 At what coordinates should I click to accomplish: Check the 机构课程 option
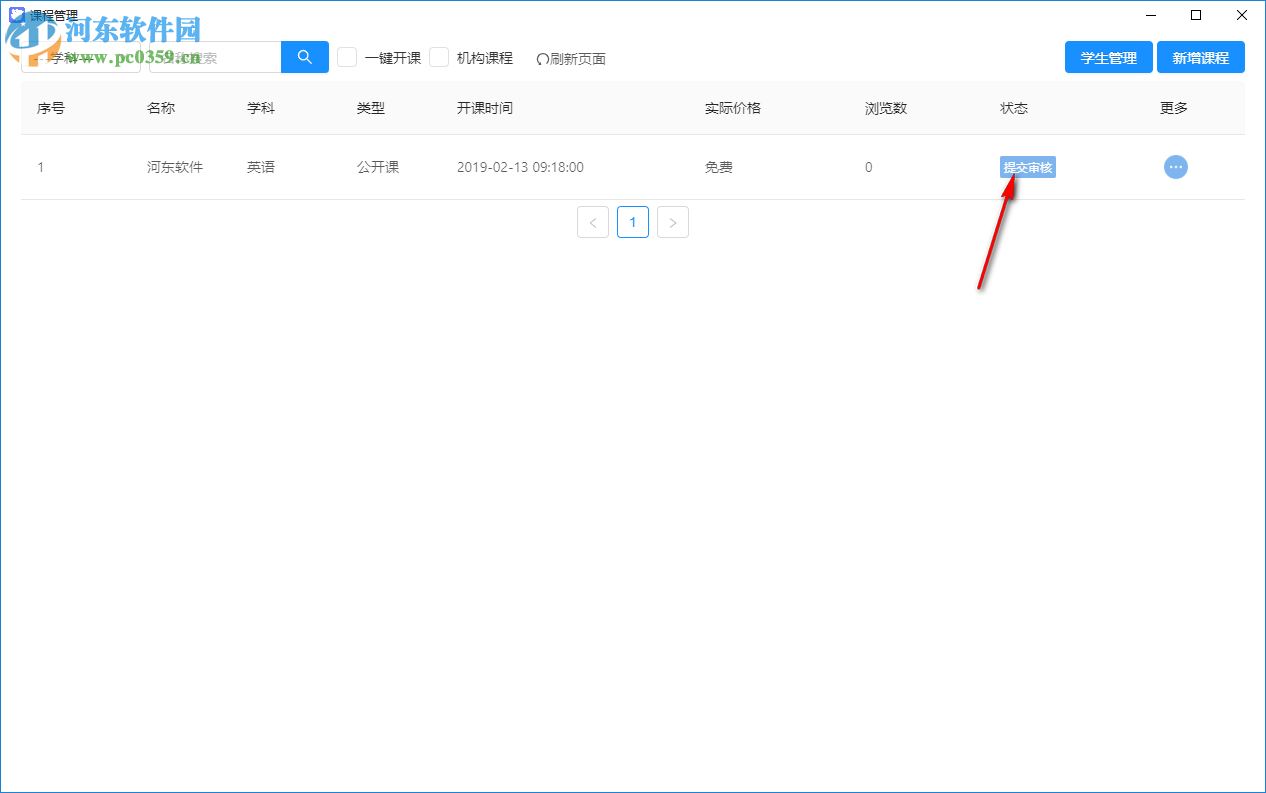pos(439,57)
